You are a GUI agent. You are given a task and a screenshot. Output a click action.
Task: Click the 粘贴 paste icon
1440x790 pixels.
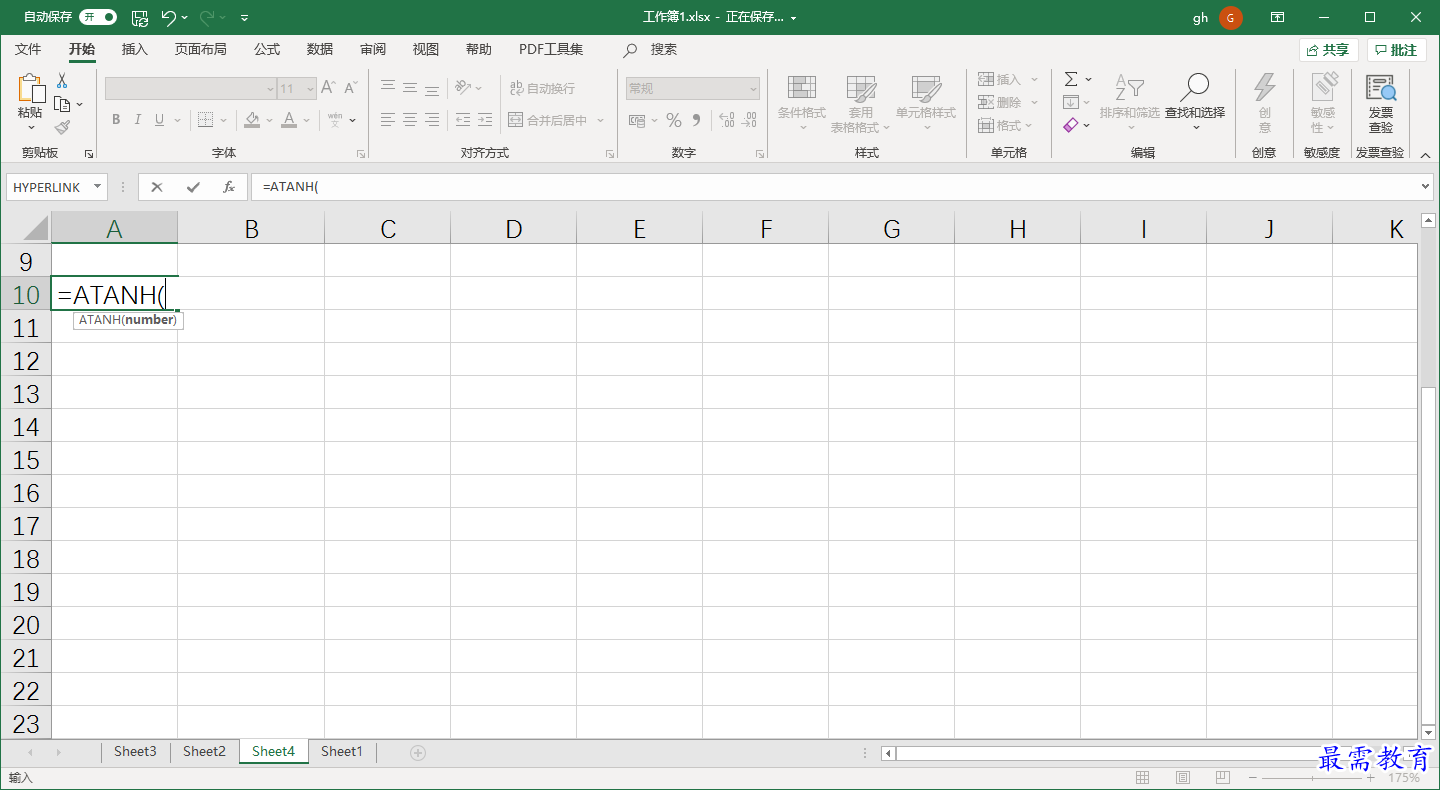click(x=30, y=89)
